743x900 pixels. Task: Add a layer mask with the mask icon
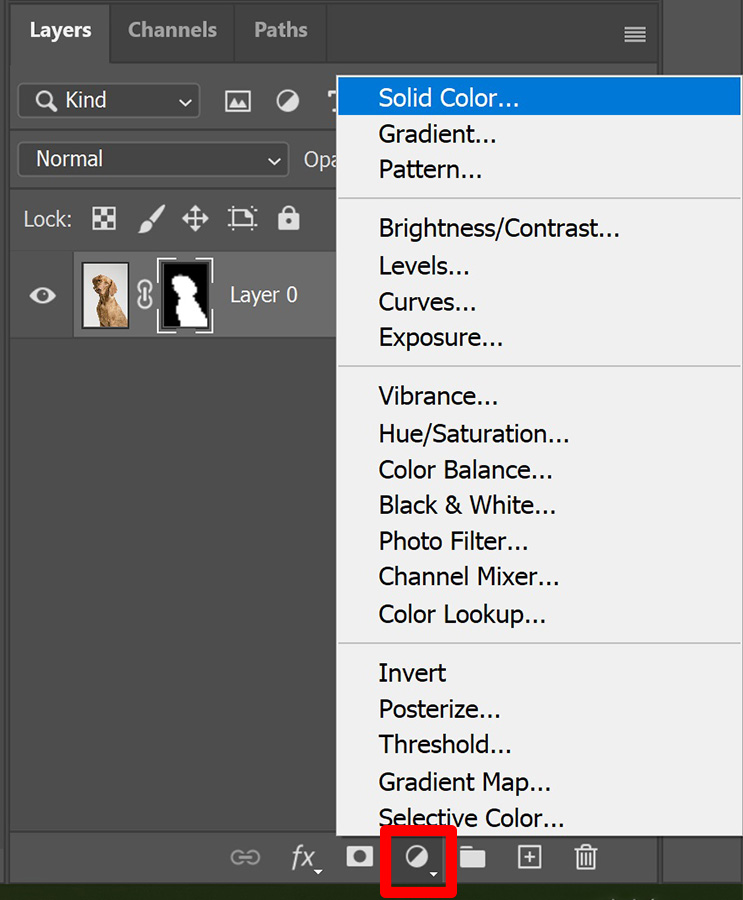360,857
